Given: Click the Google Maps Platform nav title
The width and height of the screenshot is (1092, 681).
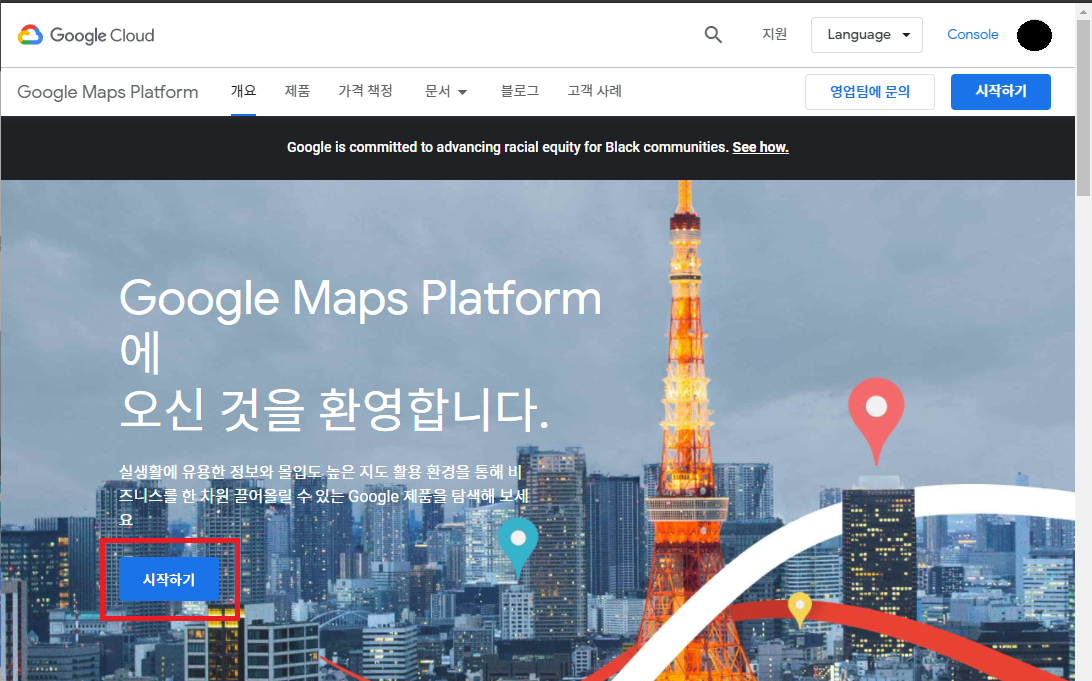Looking at the screenshot, I should click(x=108, y=92).
